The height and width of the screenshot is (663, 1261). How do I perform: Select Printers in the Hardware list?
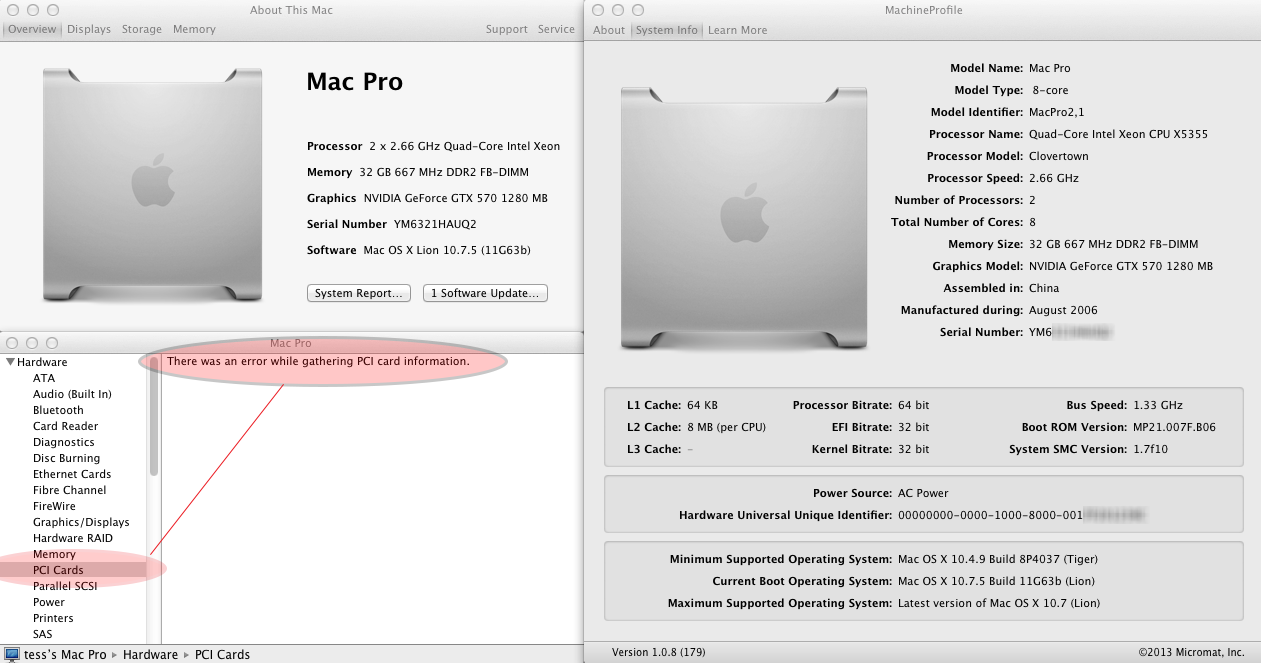(x=53, y=618)
